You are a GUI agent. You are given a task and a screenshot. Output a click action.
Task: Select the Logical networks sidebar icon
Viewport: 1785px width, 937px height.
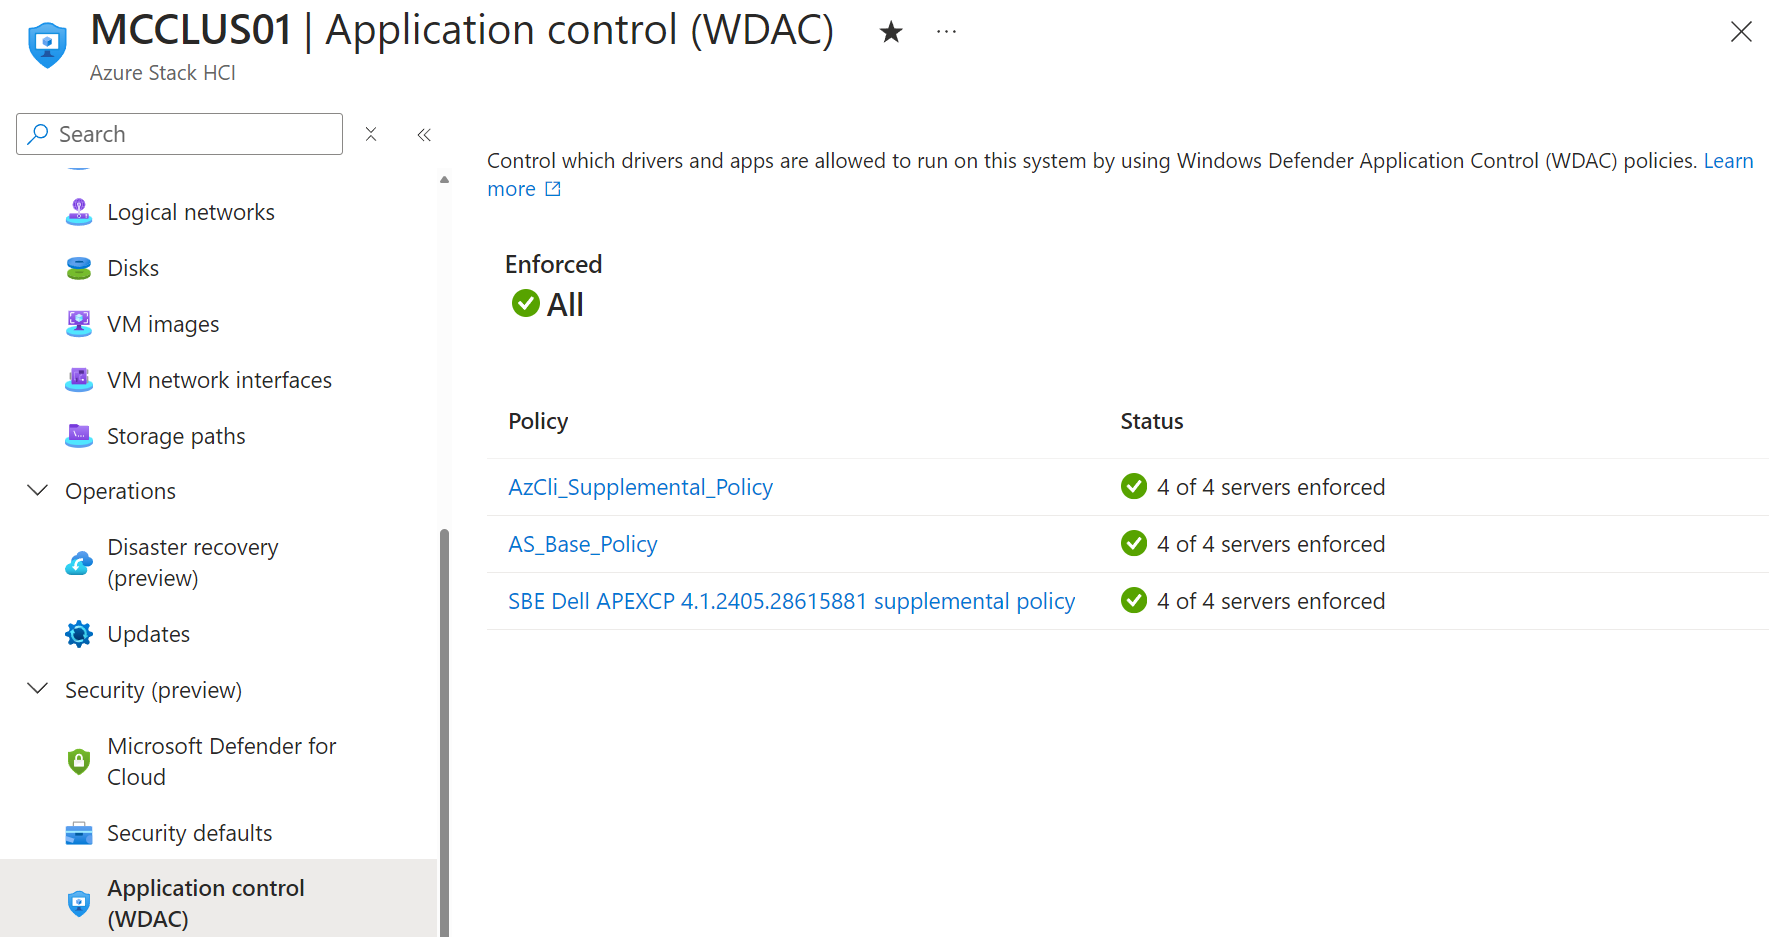coord(79,211)
